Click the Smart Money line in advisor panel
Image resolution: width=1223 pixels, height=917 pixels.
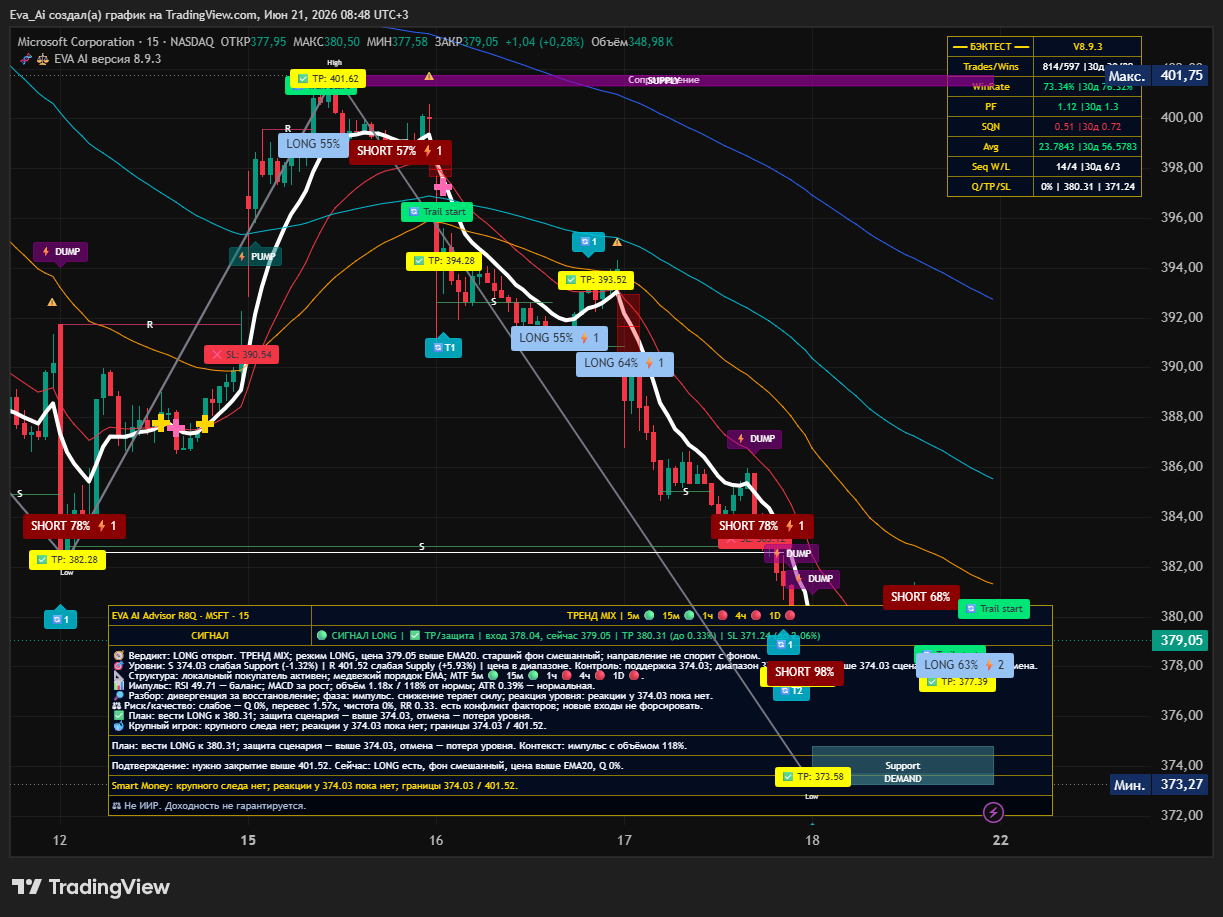point(315,786)
